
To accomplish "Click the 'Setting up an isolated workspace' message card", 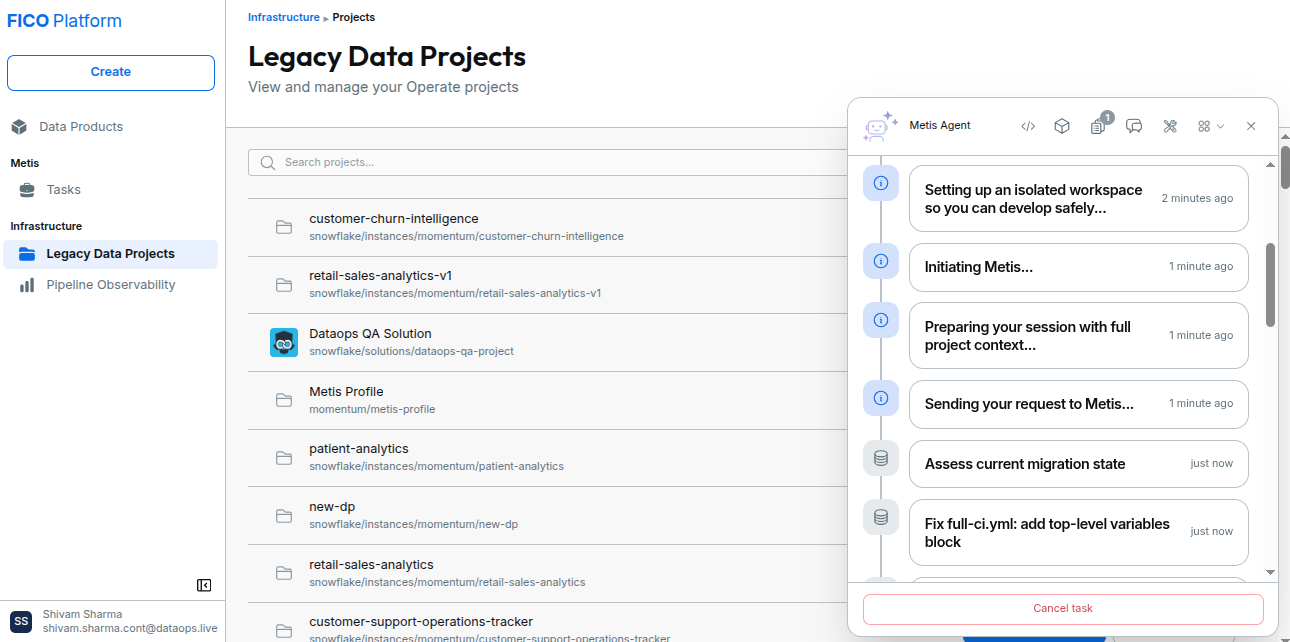I will (x=1079, y=198).
